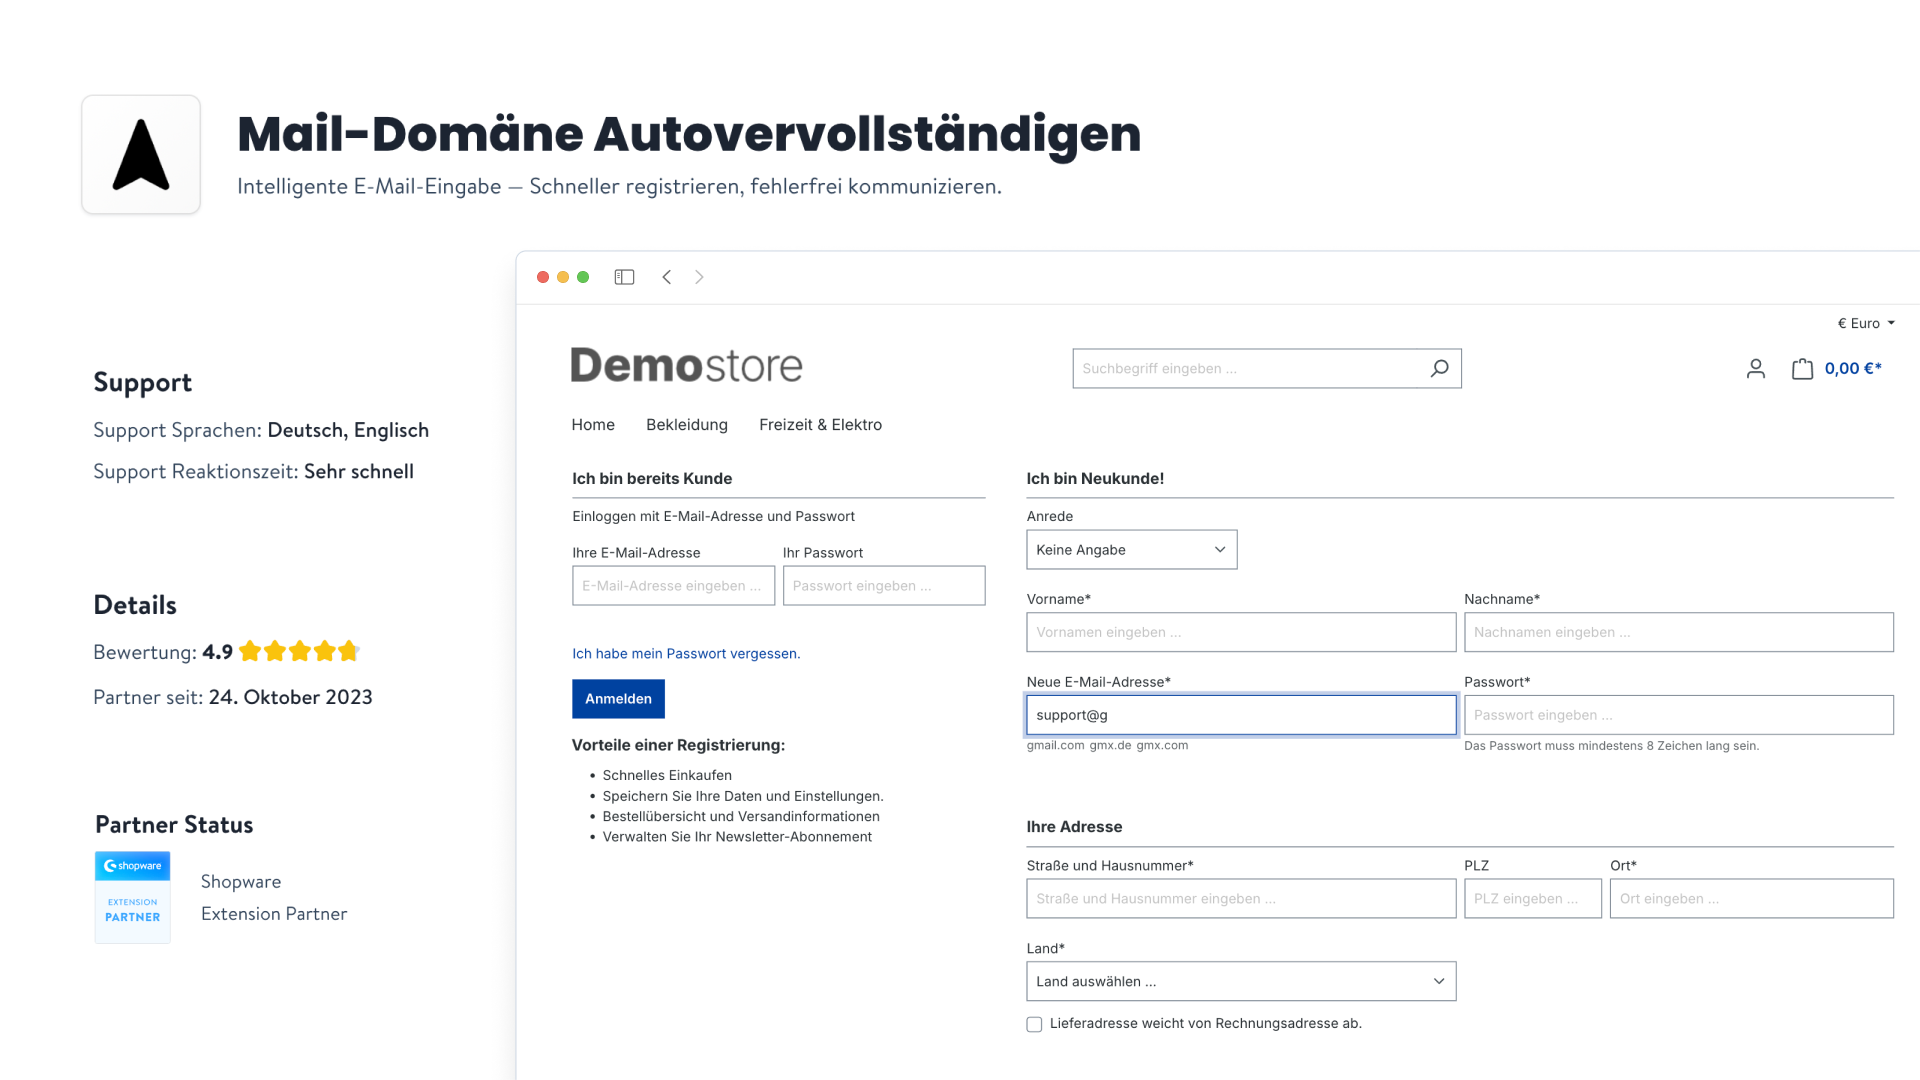Switch to the Bekleidung tab
The width and height of the screenshot is (1920, 1080).
coord(686,424)
